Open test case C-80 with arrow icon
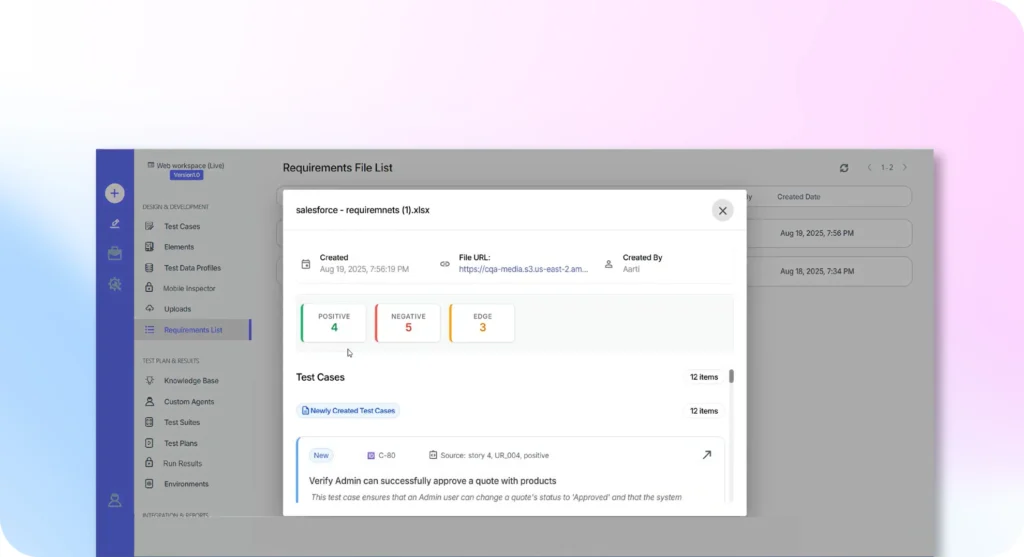The width and height of the screenshot is (1024, 557). click(x=707, y=455)
